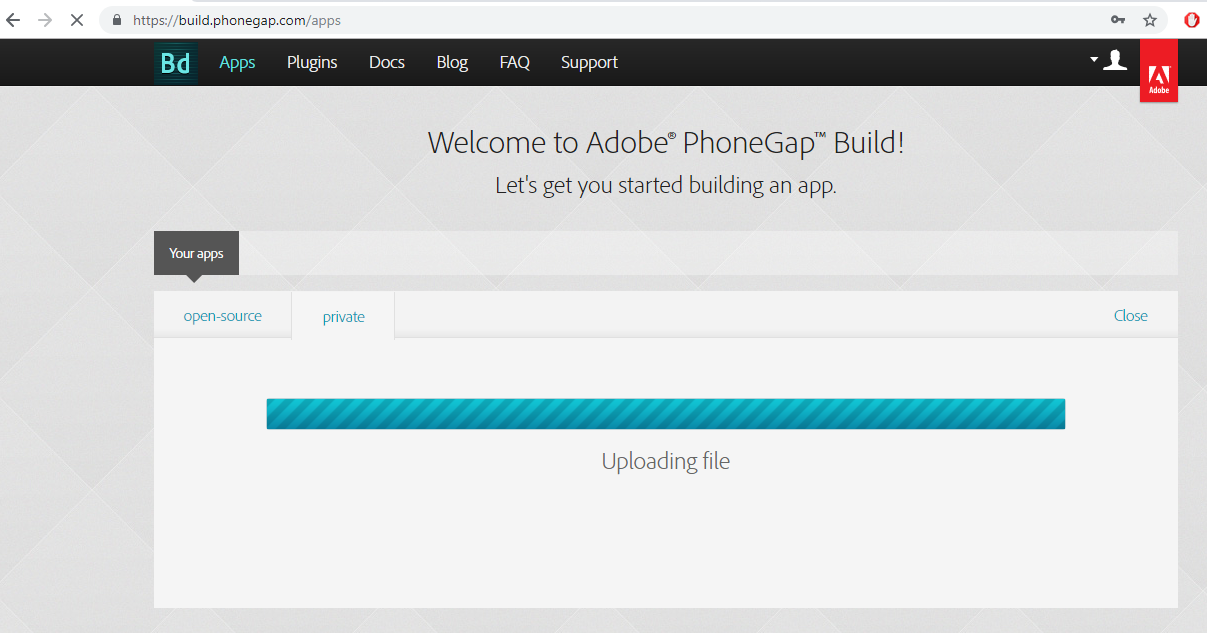Bookmark this page with the star icon
Viewport: 1207px width, 633px height.
[1151, 19]
